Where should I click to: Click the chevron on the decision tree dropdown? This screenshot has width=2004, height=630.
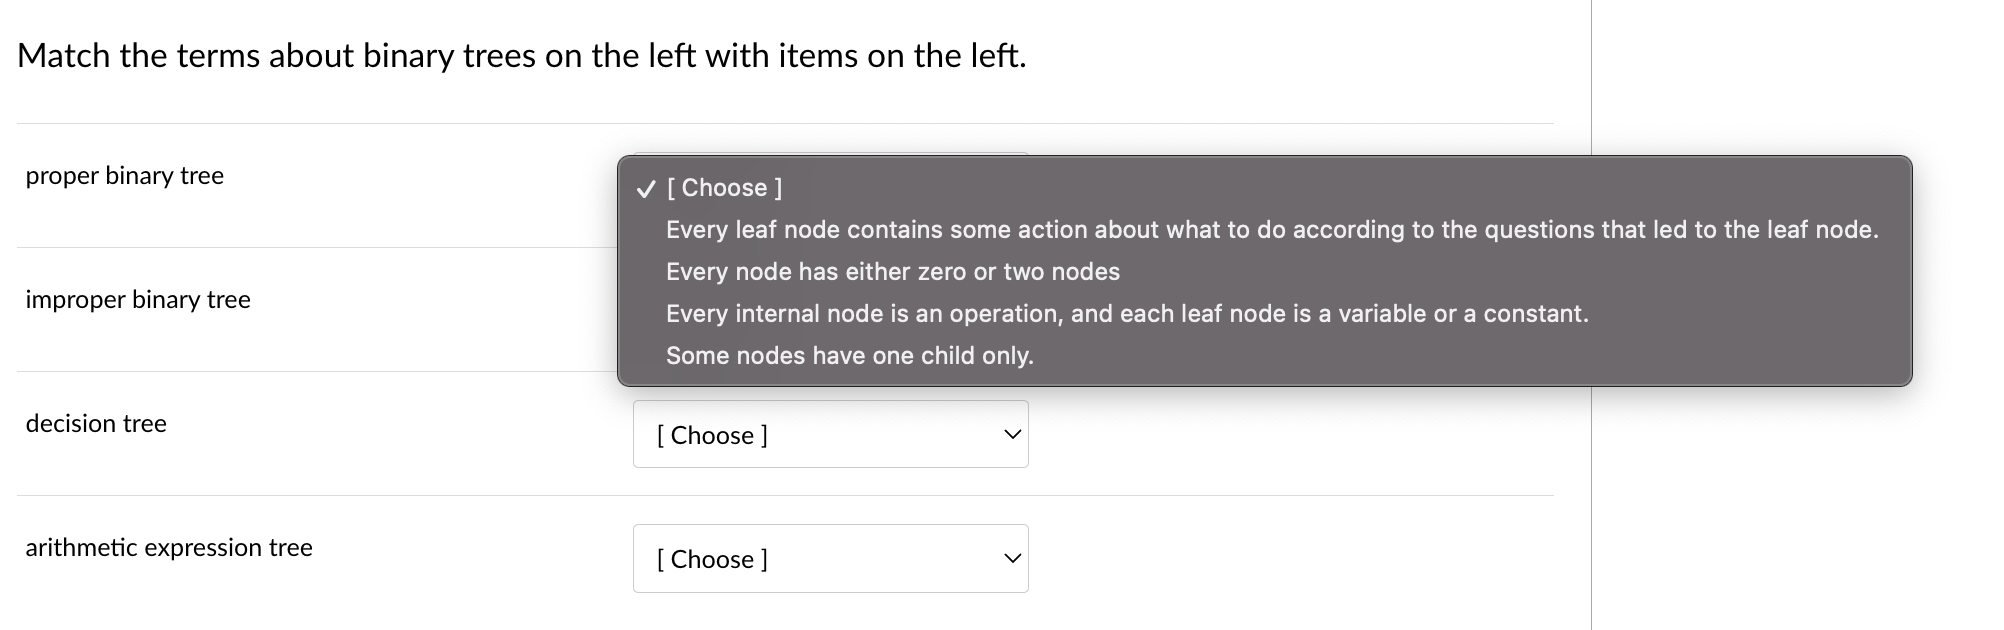tap(1012, 433)
